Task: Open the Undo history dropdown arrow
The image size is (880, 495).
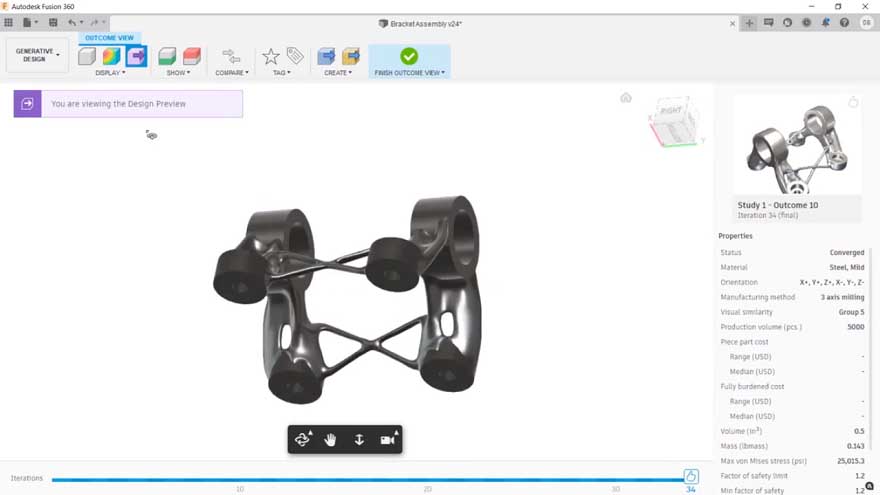Action: click(81, 22)
